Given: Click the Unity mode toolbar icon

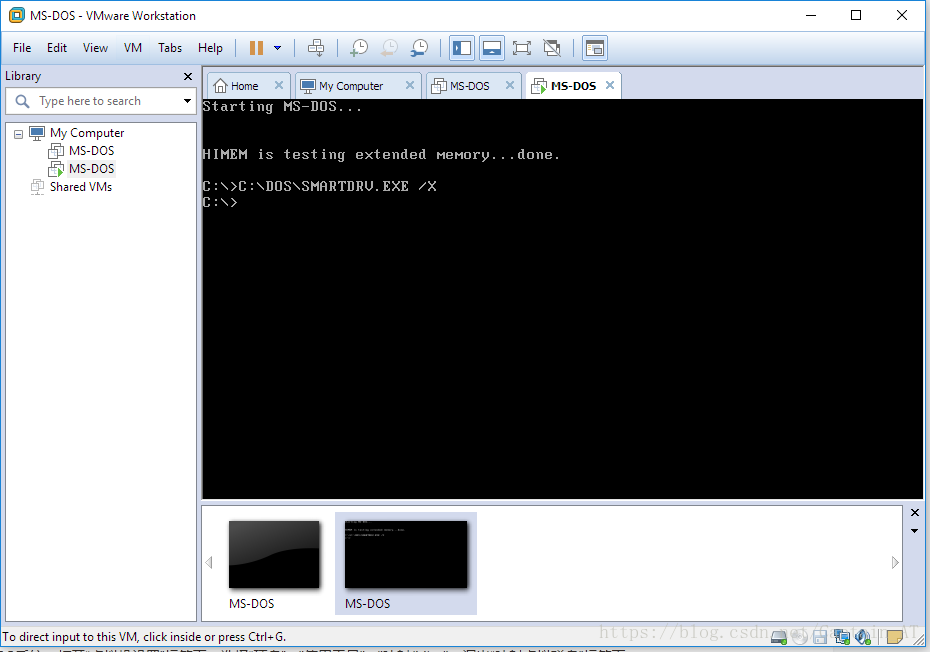Looking at the screenshot, I should pyautogui.click(x=552, y=48).
